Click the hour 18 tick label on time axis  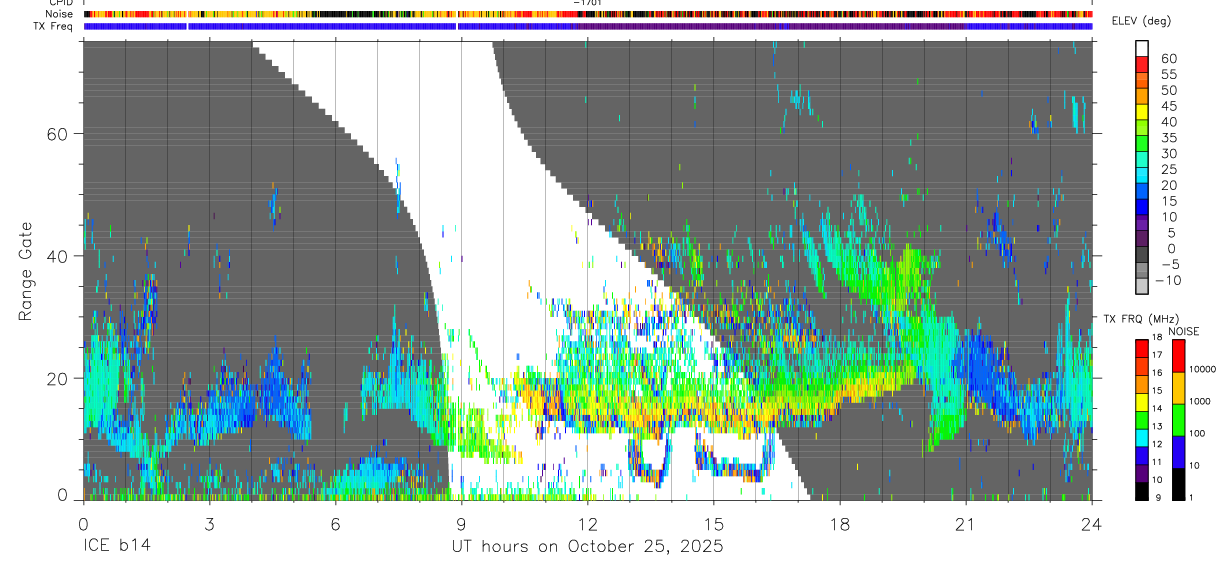click(x=840, y=524)
